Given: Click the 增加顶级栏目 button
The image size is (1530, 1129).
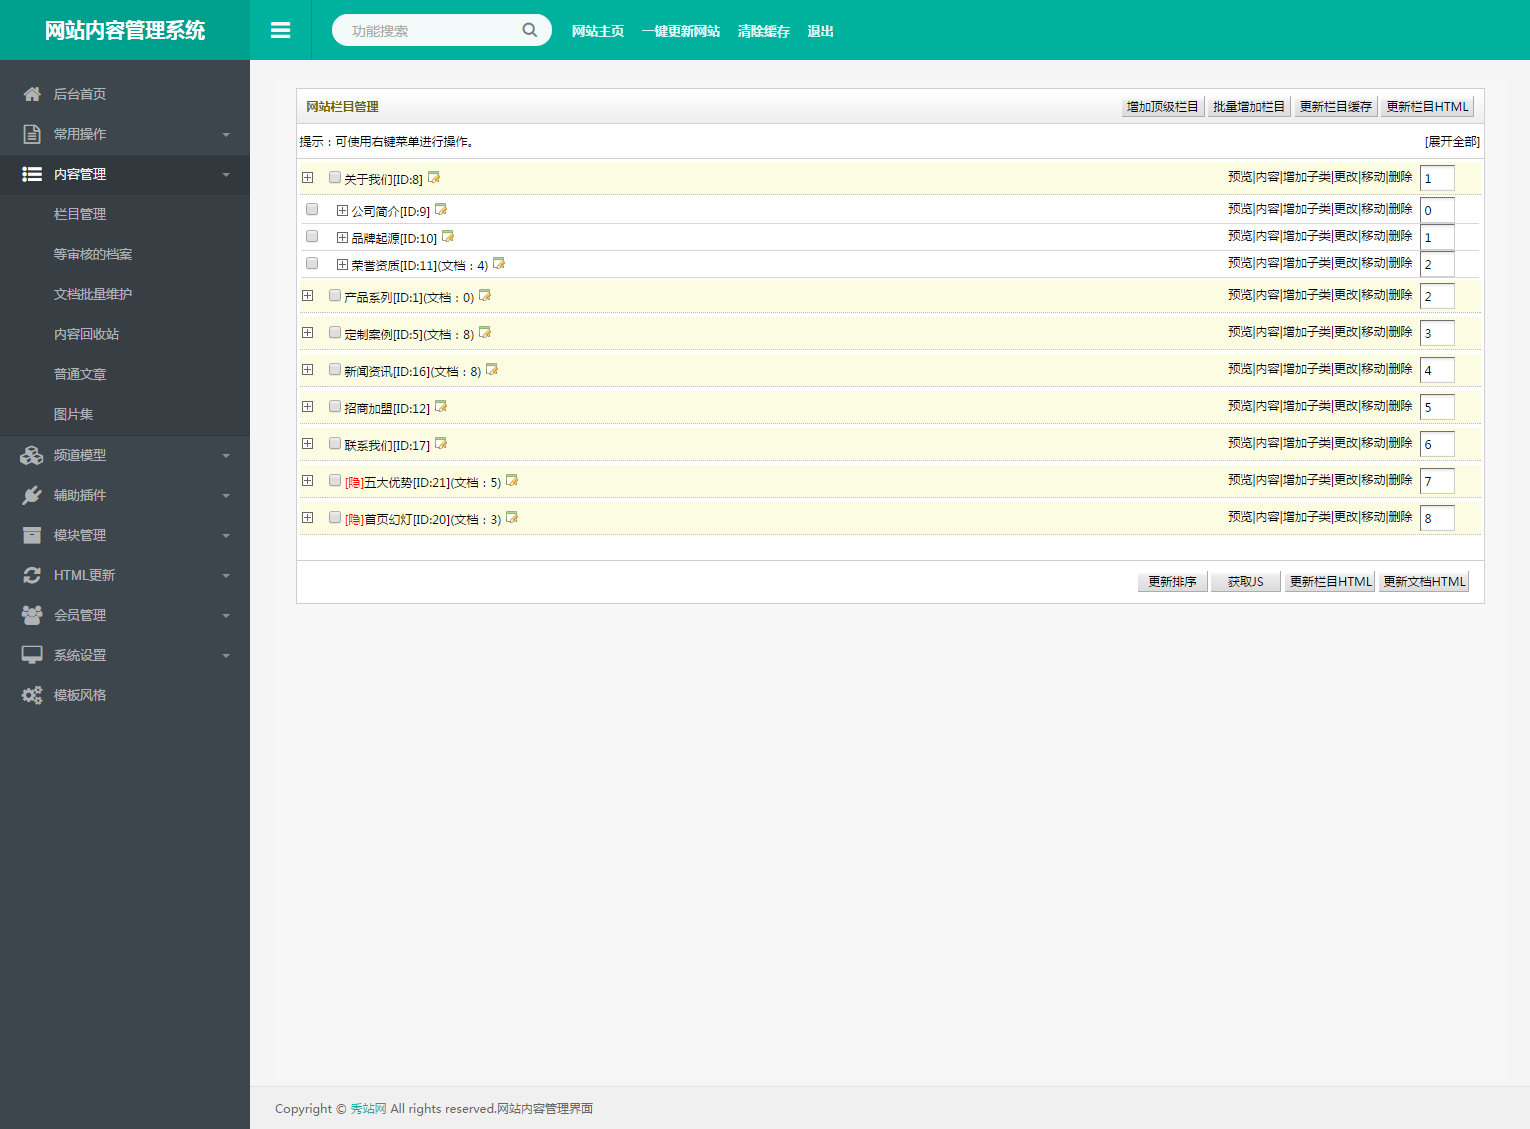Looking at the screenshot, I should pos(1162,107).
